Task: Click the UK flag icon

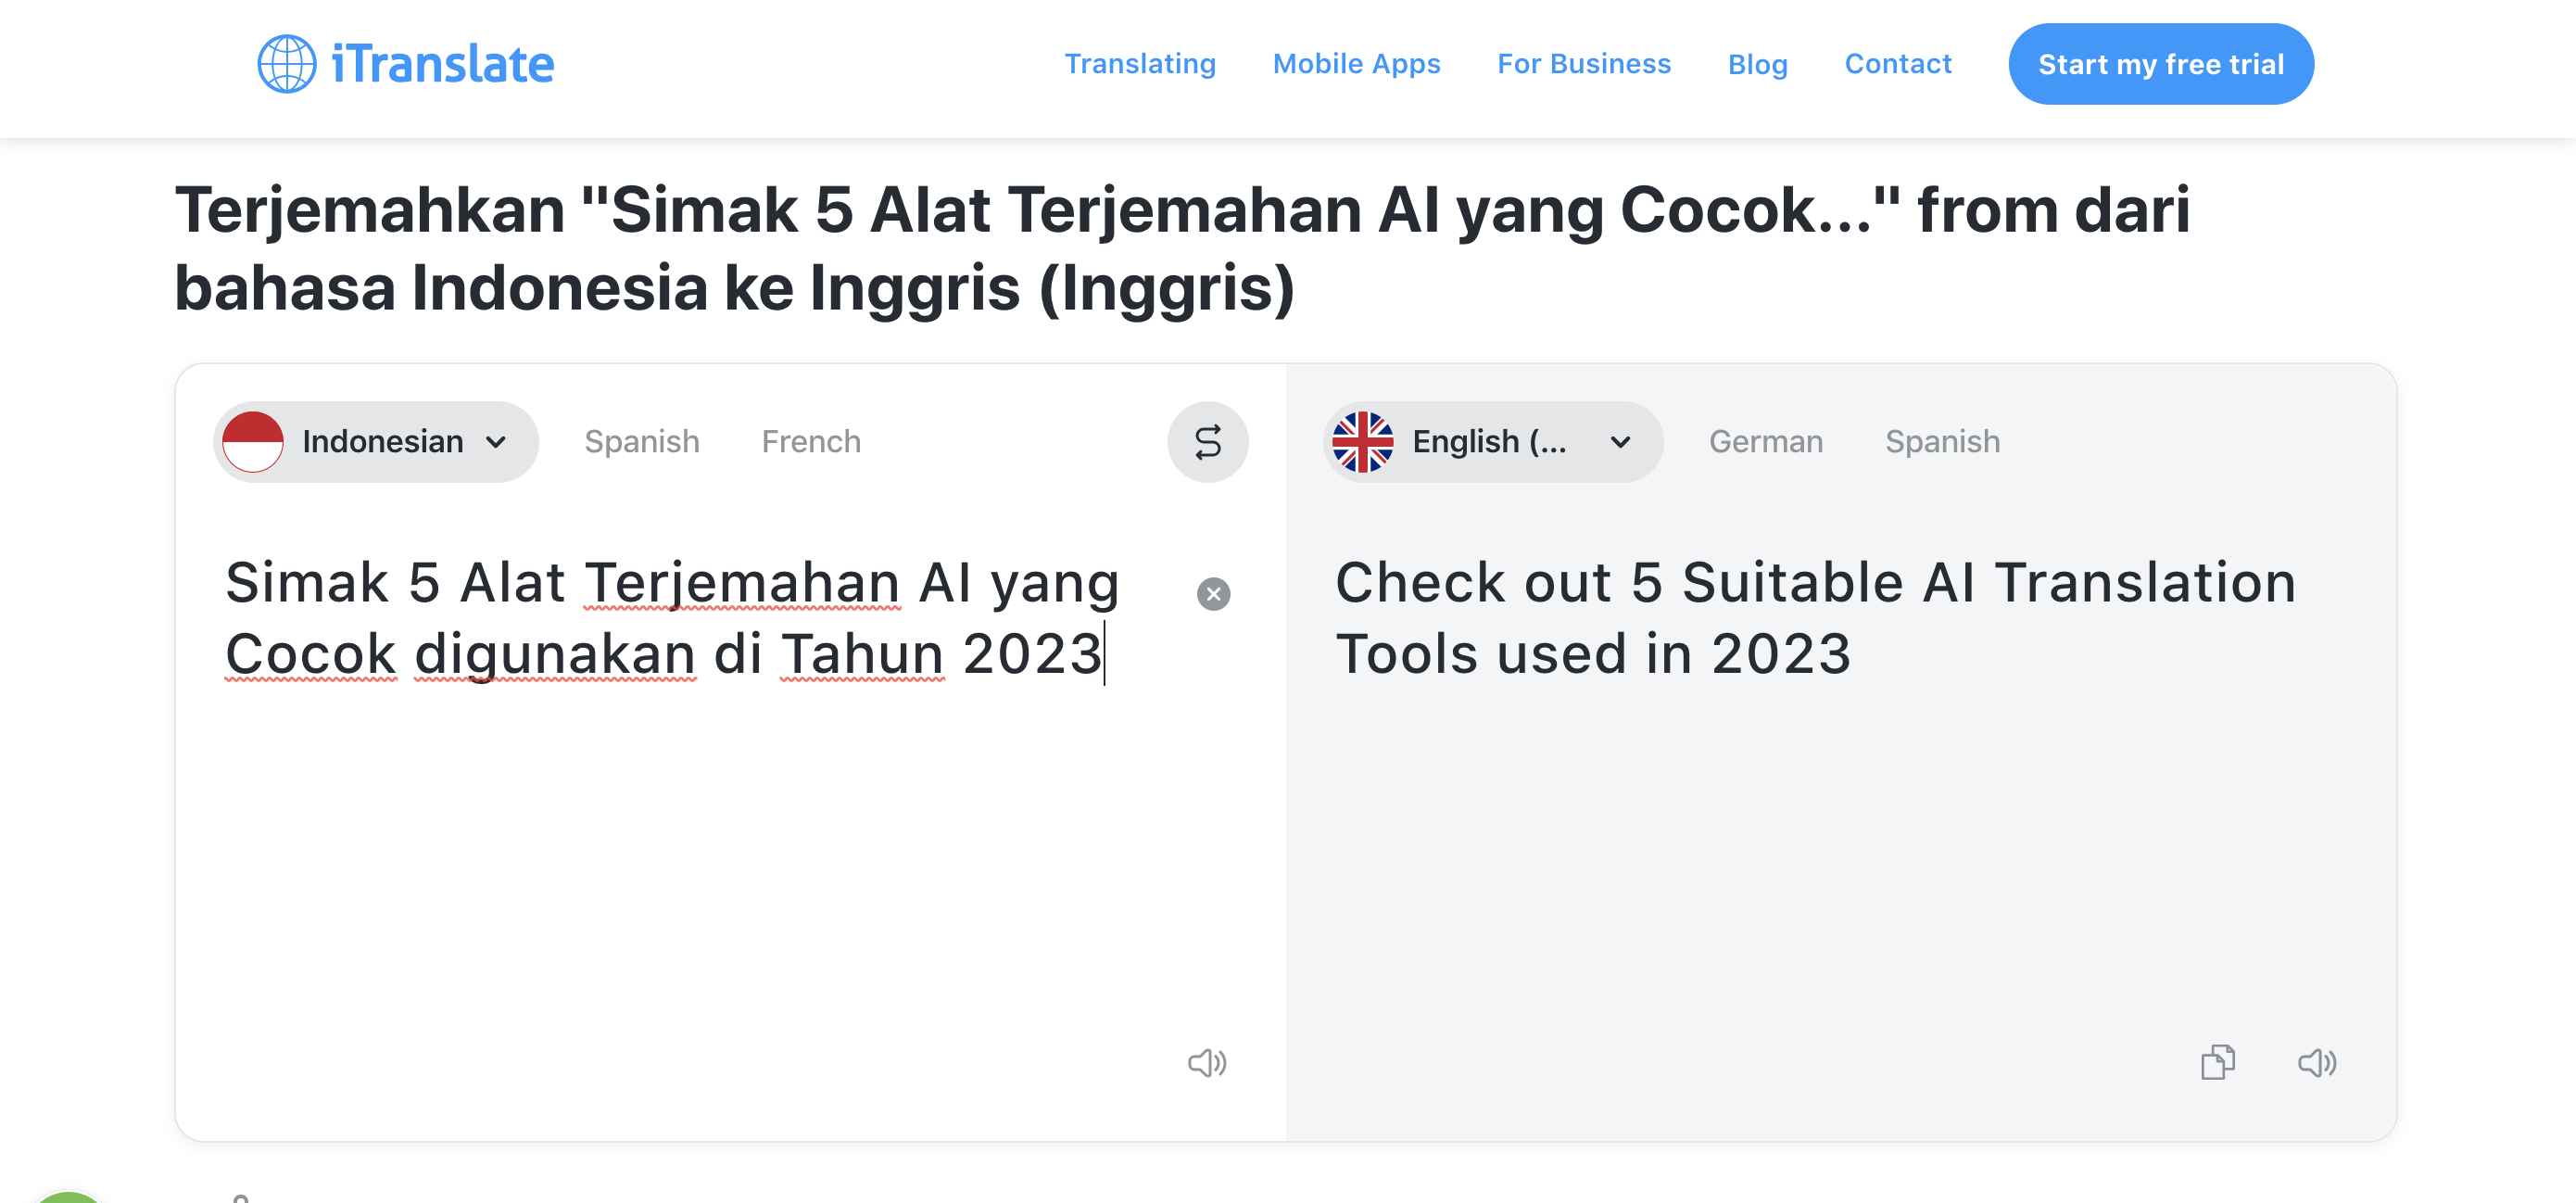Action: coord(1362,442)
